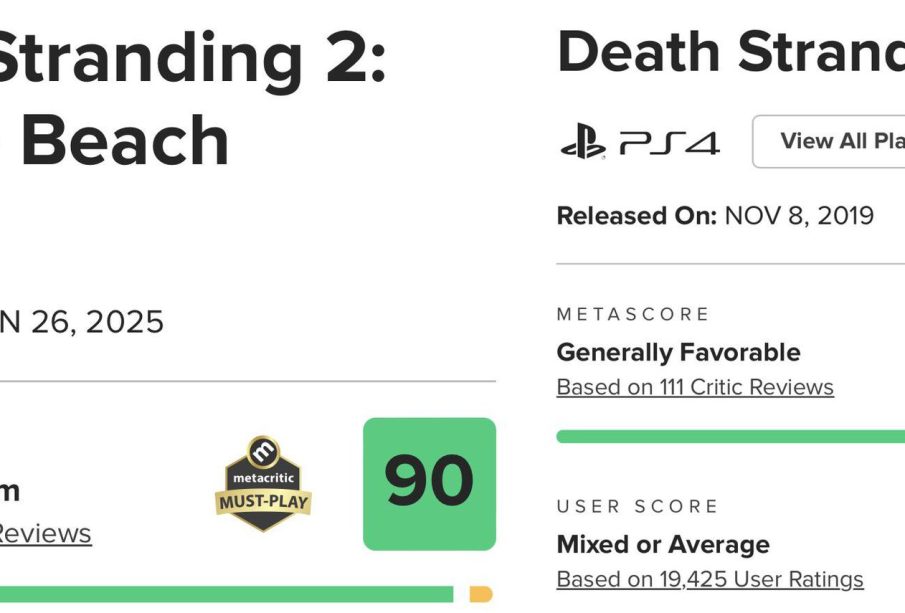This screenshot has width=905, height=613.
Task: Click the green score distribution bar under 90
Action: 227,594
